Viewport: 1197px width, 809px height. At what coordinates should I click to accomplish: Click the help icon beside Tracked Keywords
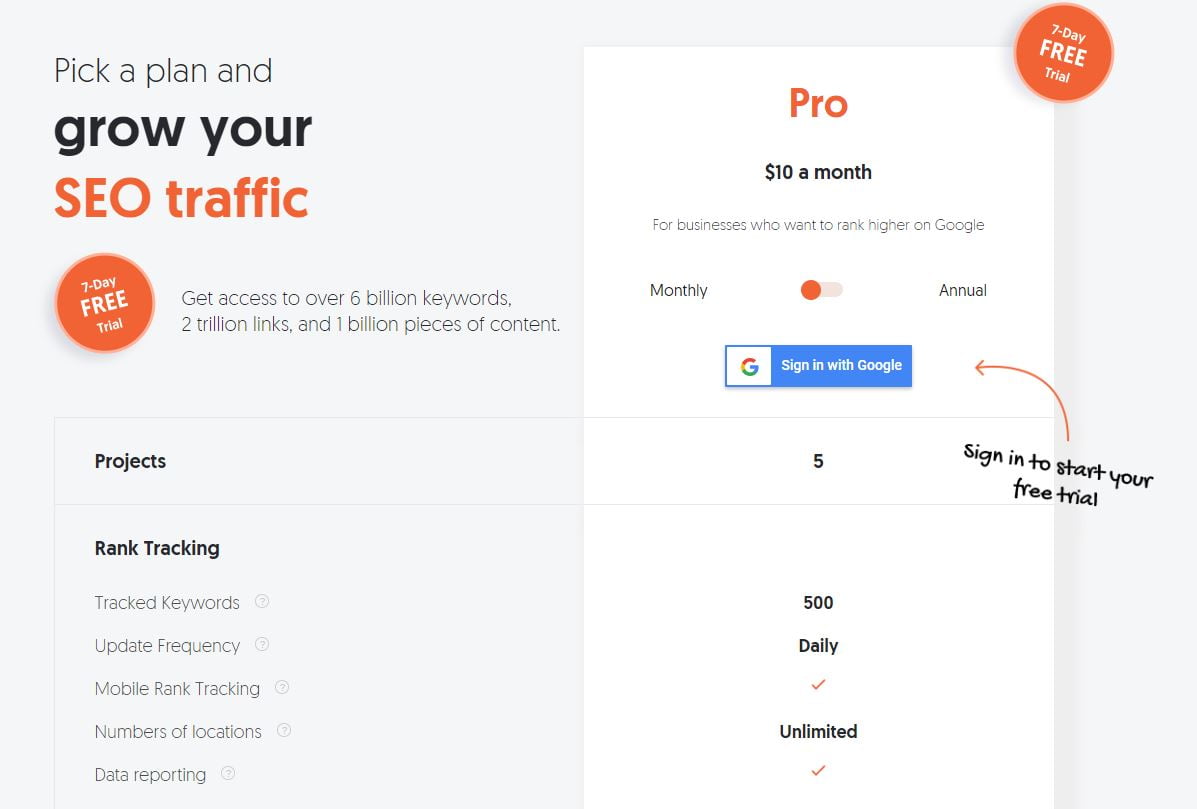click(262, 601)
